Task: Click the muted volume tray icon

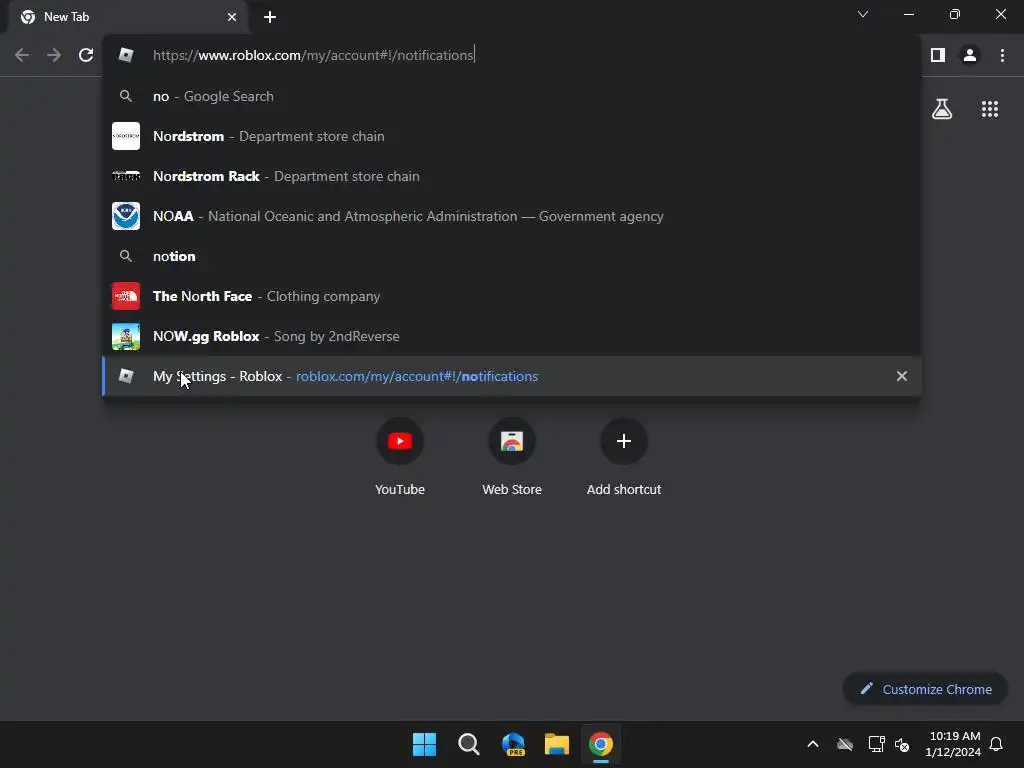Action: click(x=903, y=744)
